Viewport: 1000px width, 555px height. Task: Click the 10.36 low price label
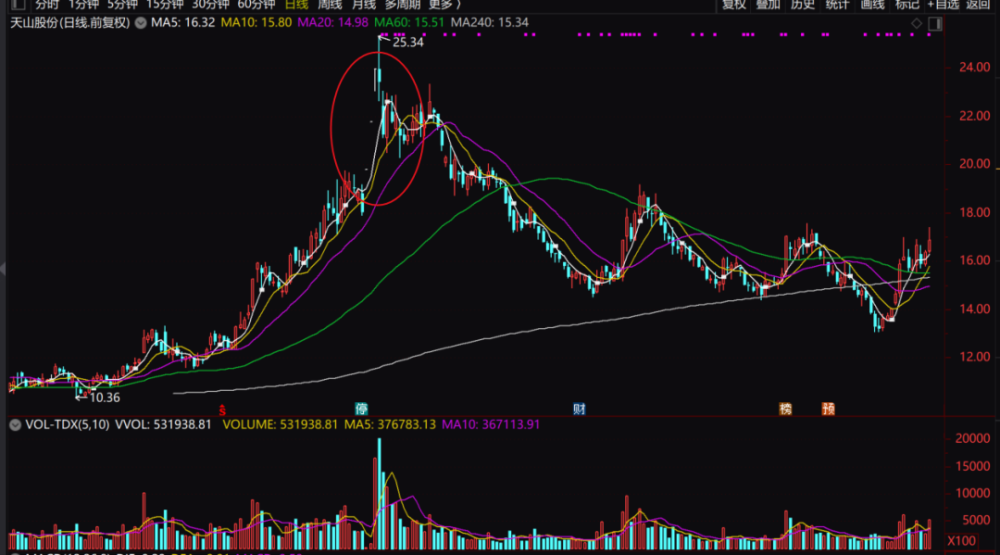105,397
